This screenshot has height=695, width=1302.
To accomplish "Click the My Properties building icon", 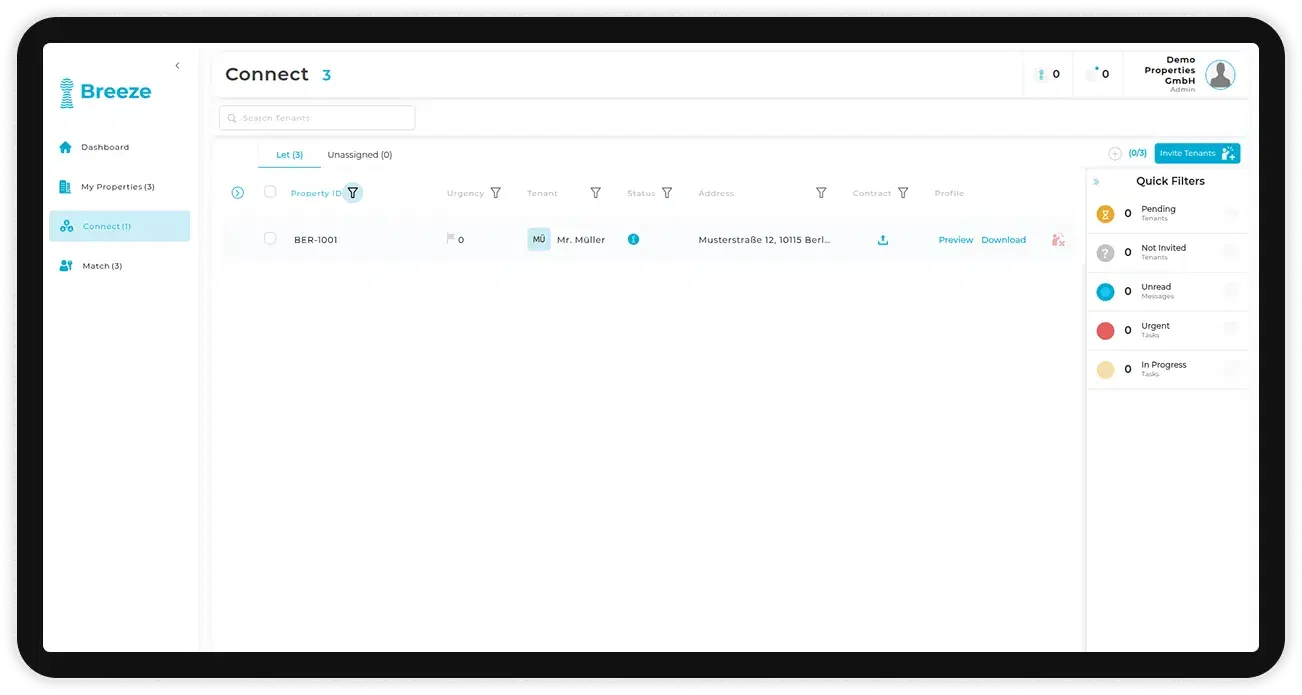I will click(x=66, y=187).
